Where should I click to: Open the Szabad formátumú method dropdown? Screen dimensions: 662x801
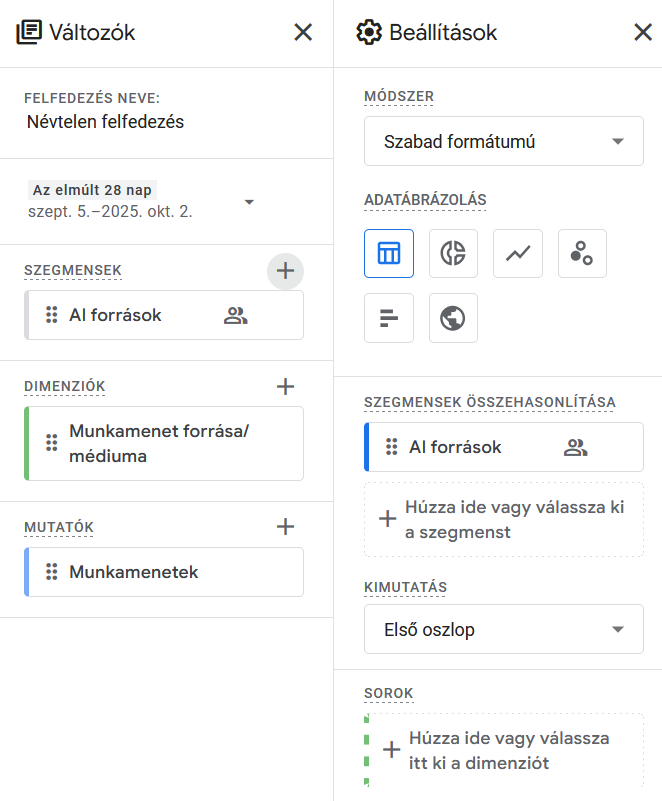[503, 141]
